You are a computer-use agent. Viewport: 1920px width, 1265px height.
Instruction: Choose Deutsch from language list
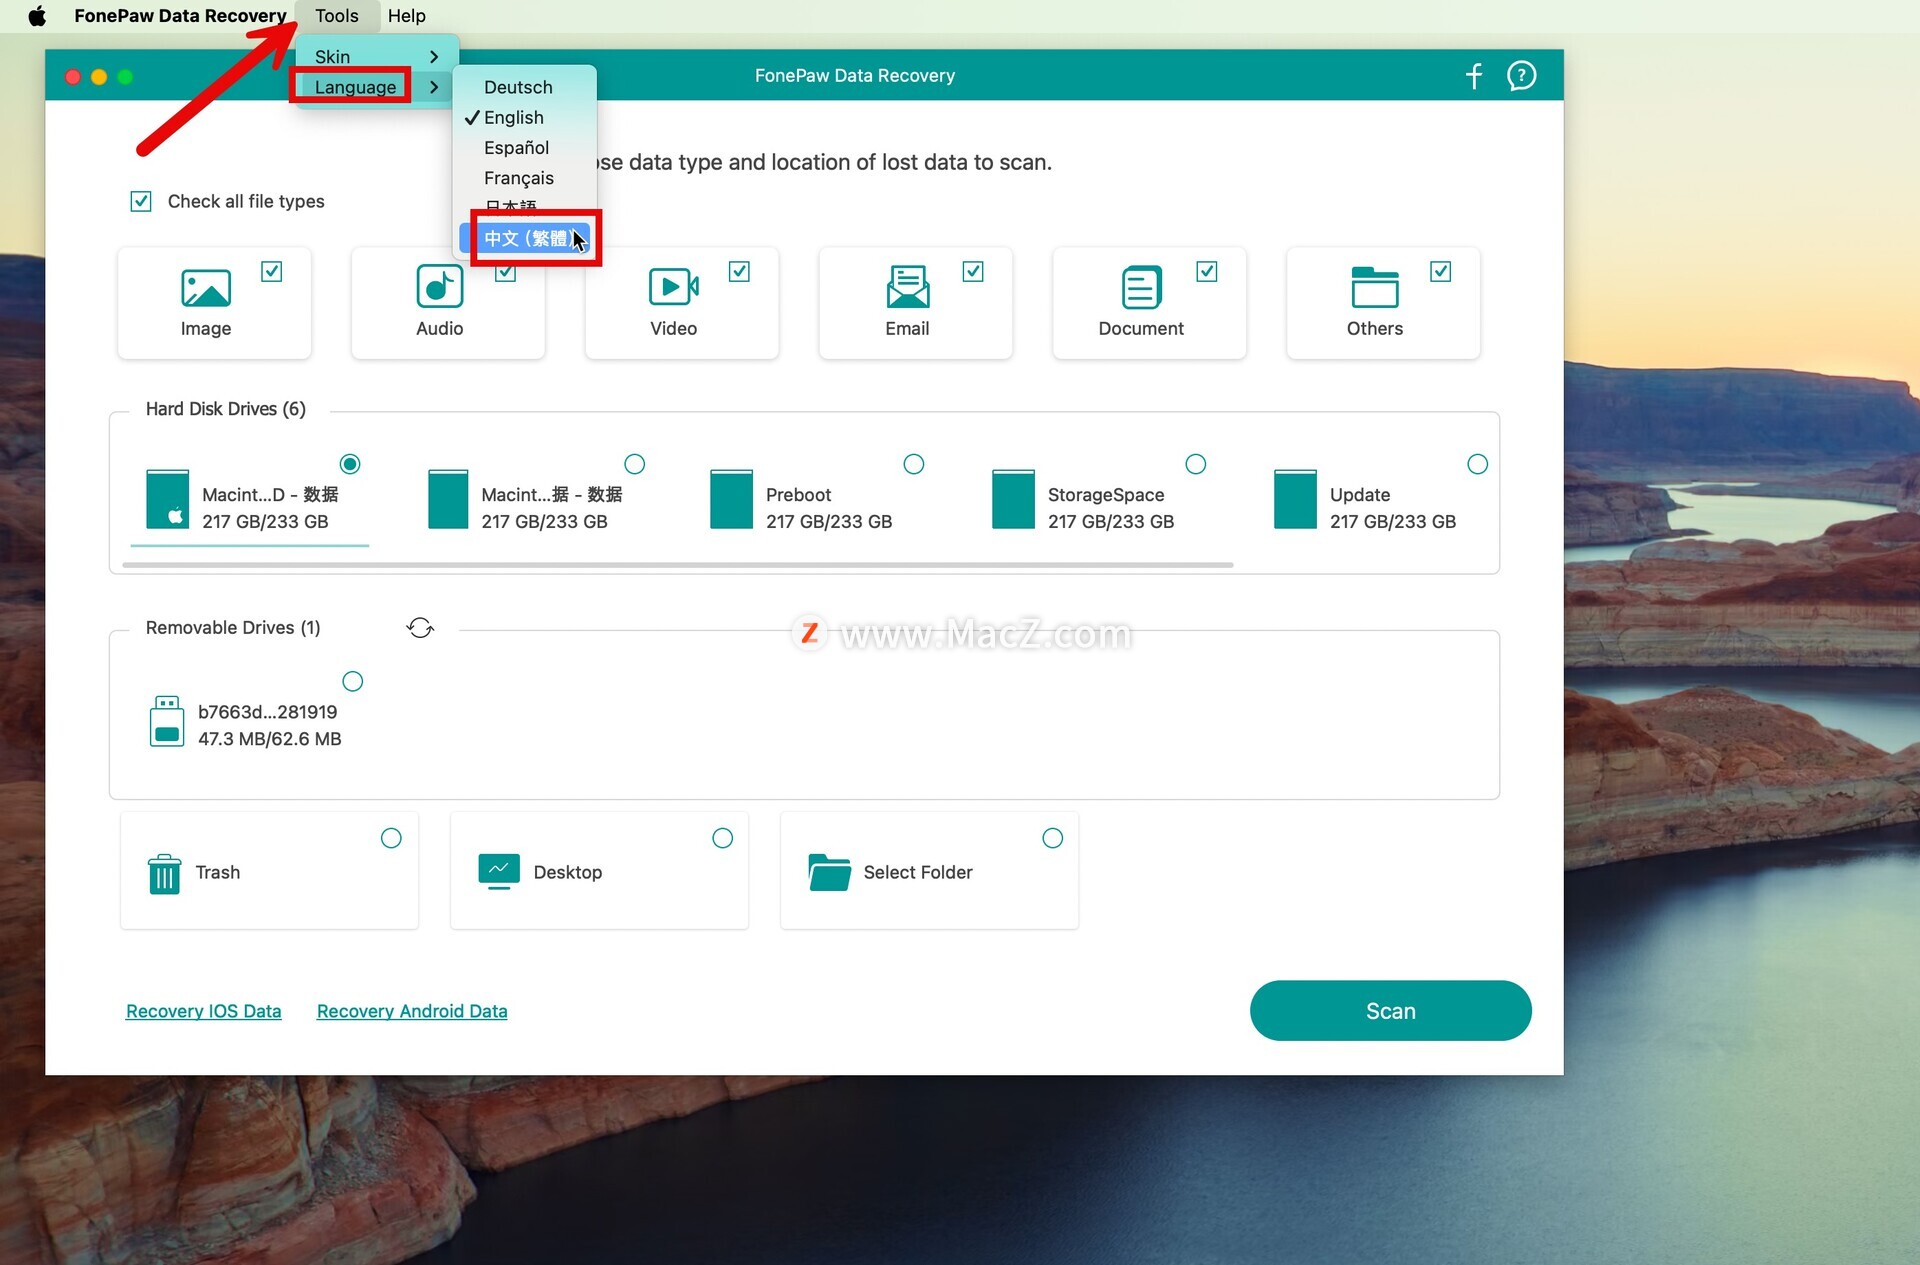pyautogui.click(x=518, y=87)
